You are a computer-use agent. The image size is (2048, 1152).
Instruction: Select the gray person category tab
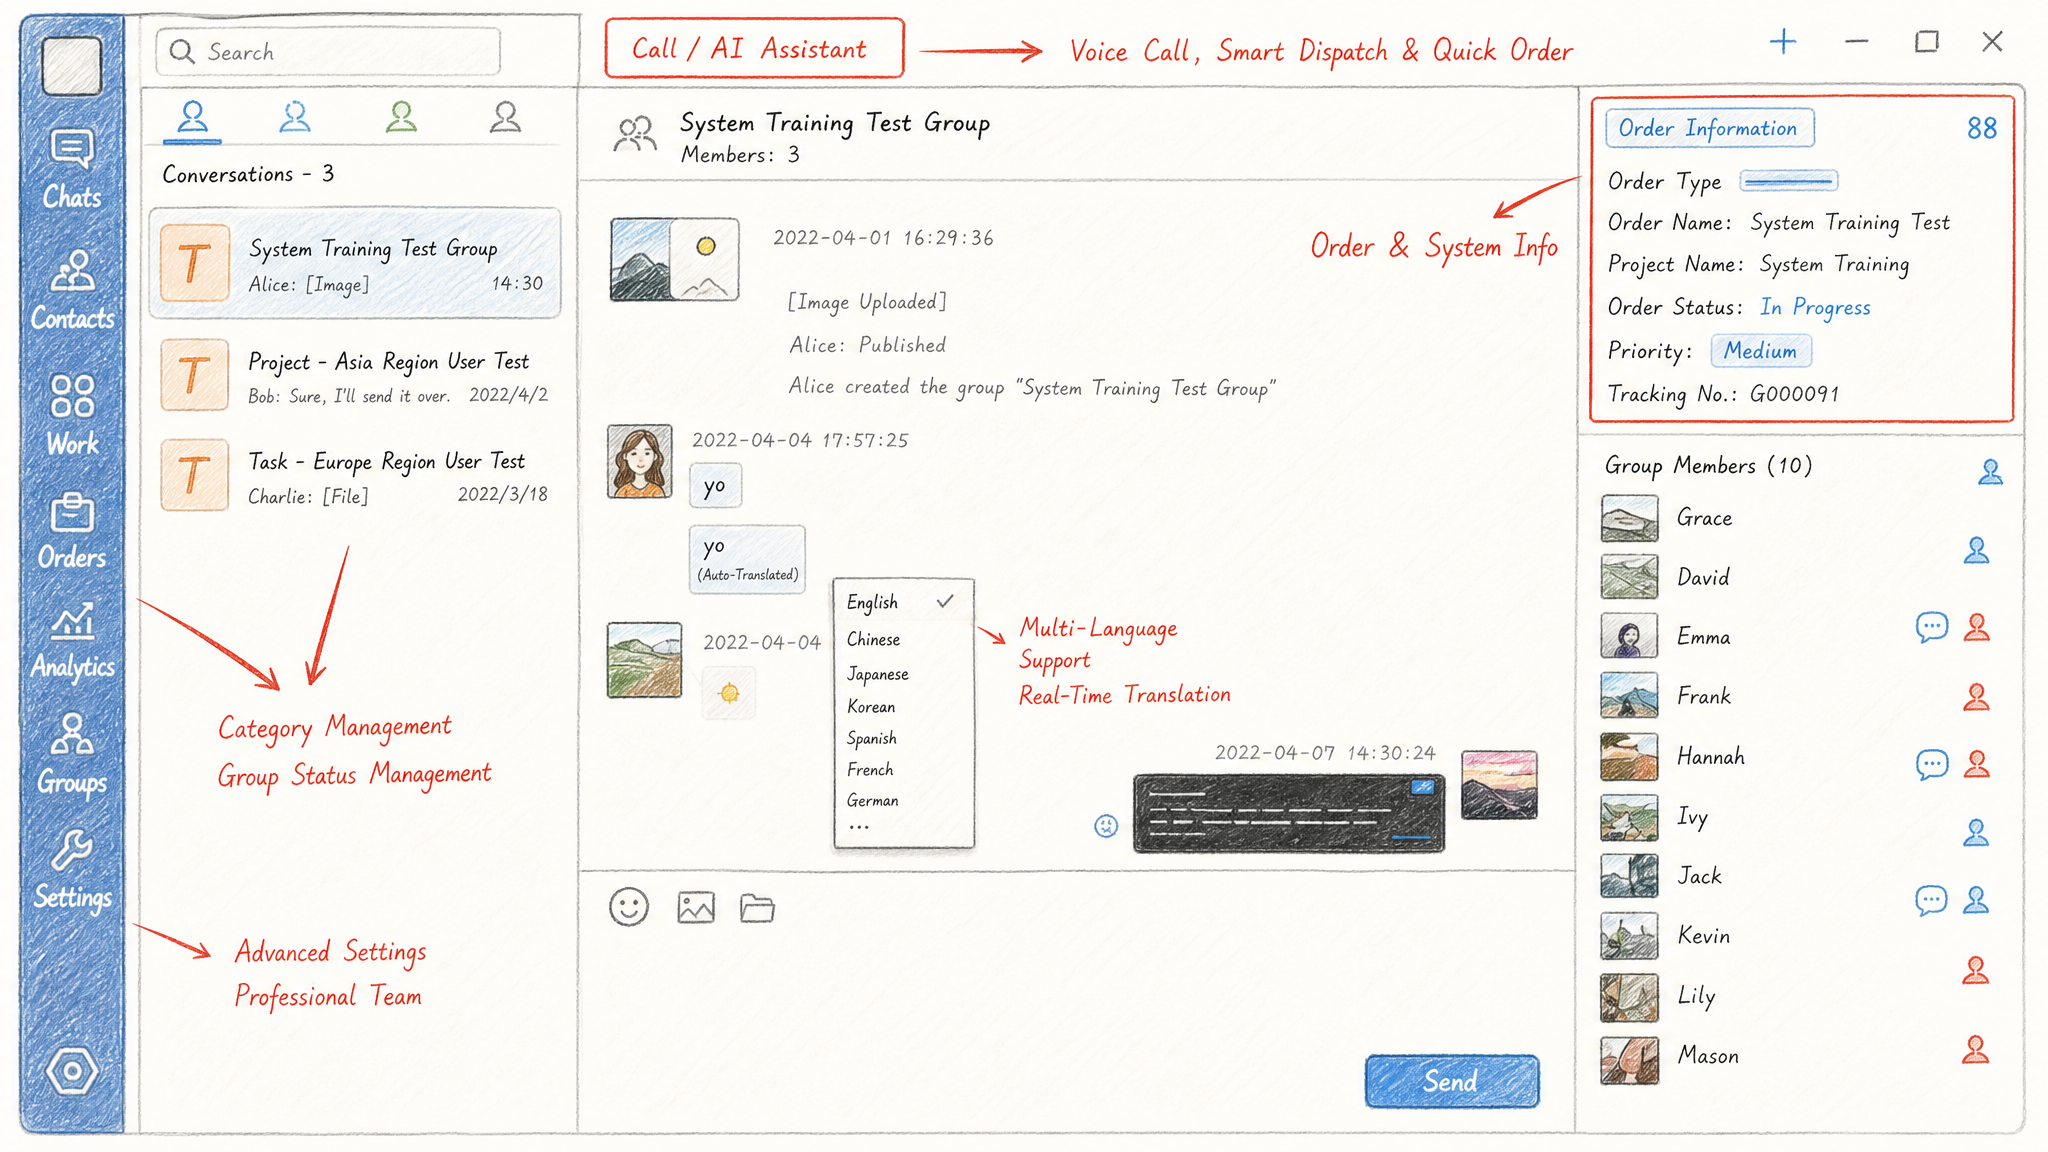point(505,118)
